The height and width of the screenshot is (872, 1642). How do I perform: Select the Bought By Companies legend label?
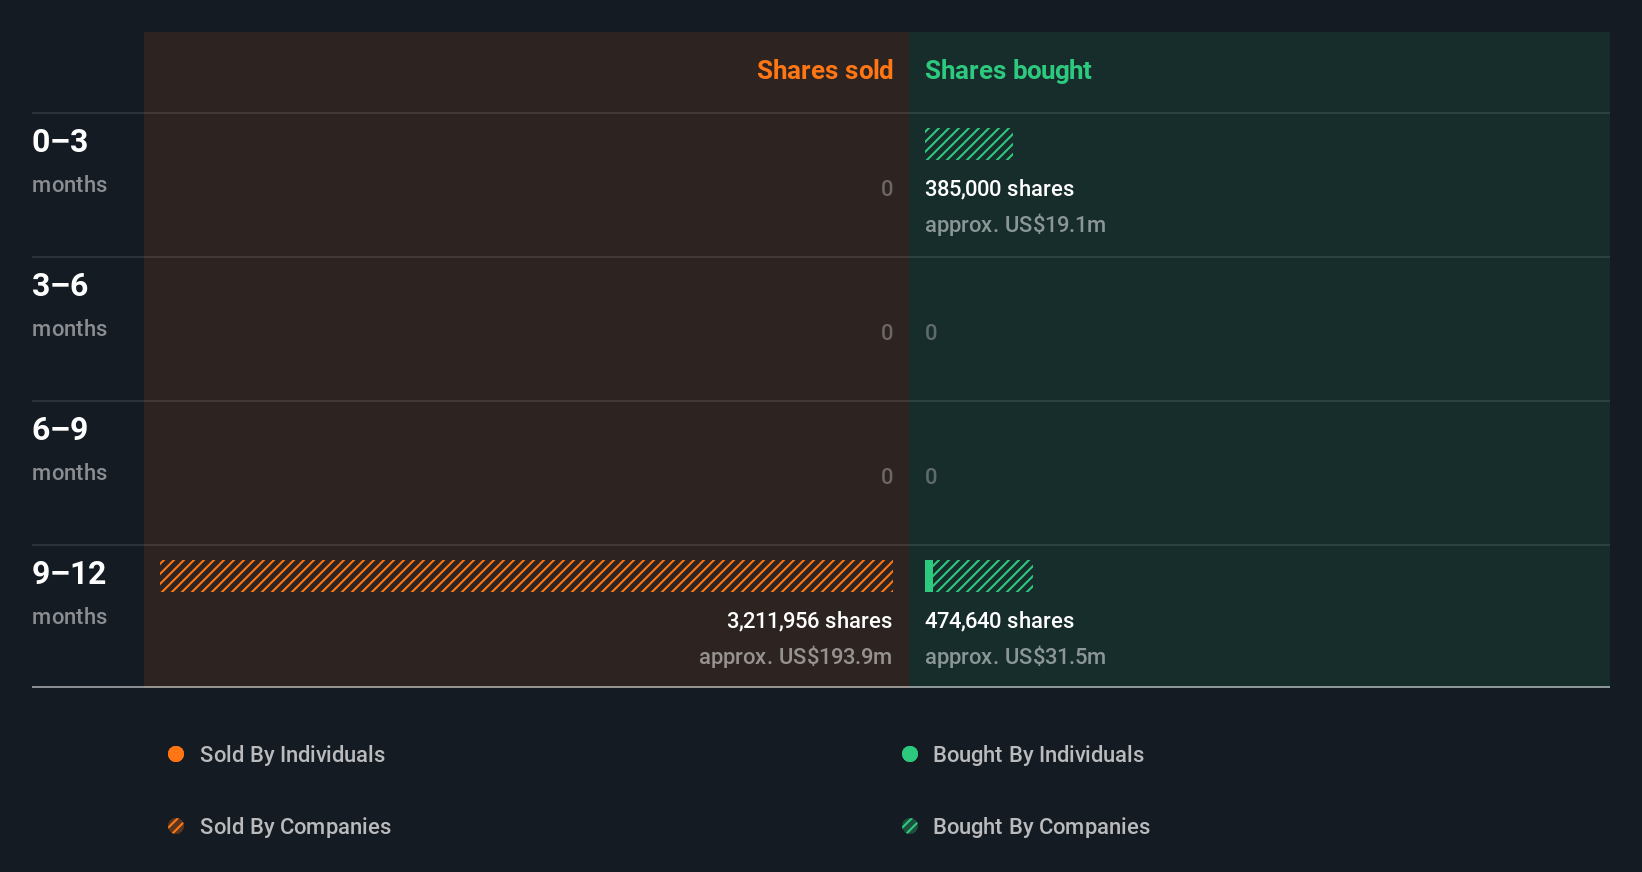click(1041, 826)
